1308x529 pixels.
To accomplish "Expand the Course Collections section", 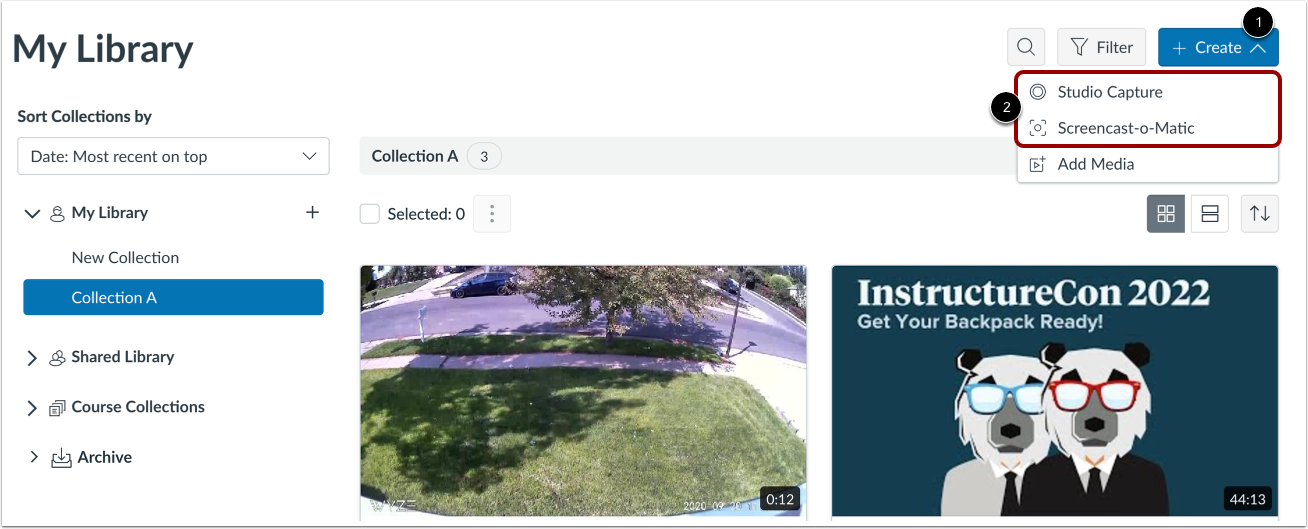I will point(32,407).
